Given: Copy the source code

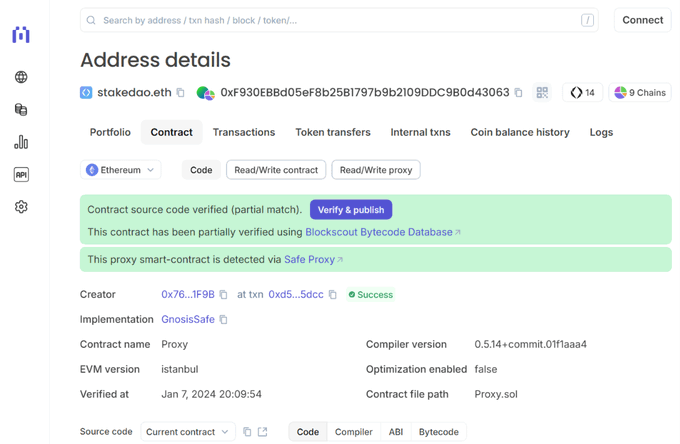Looking at the screenshot, I should [247, 432].
